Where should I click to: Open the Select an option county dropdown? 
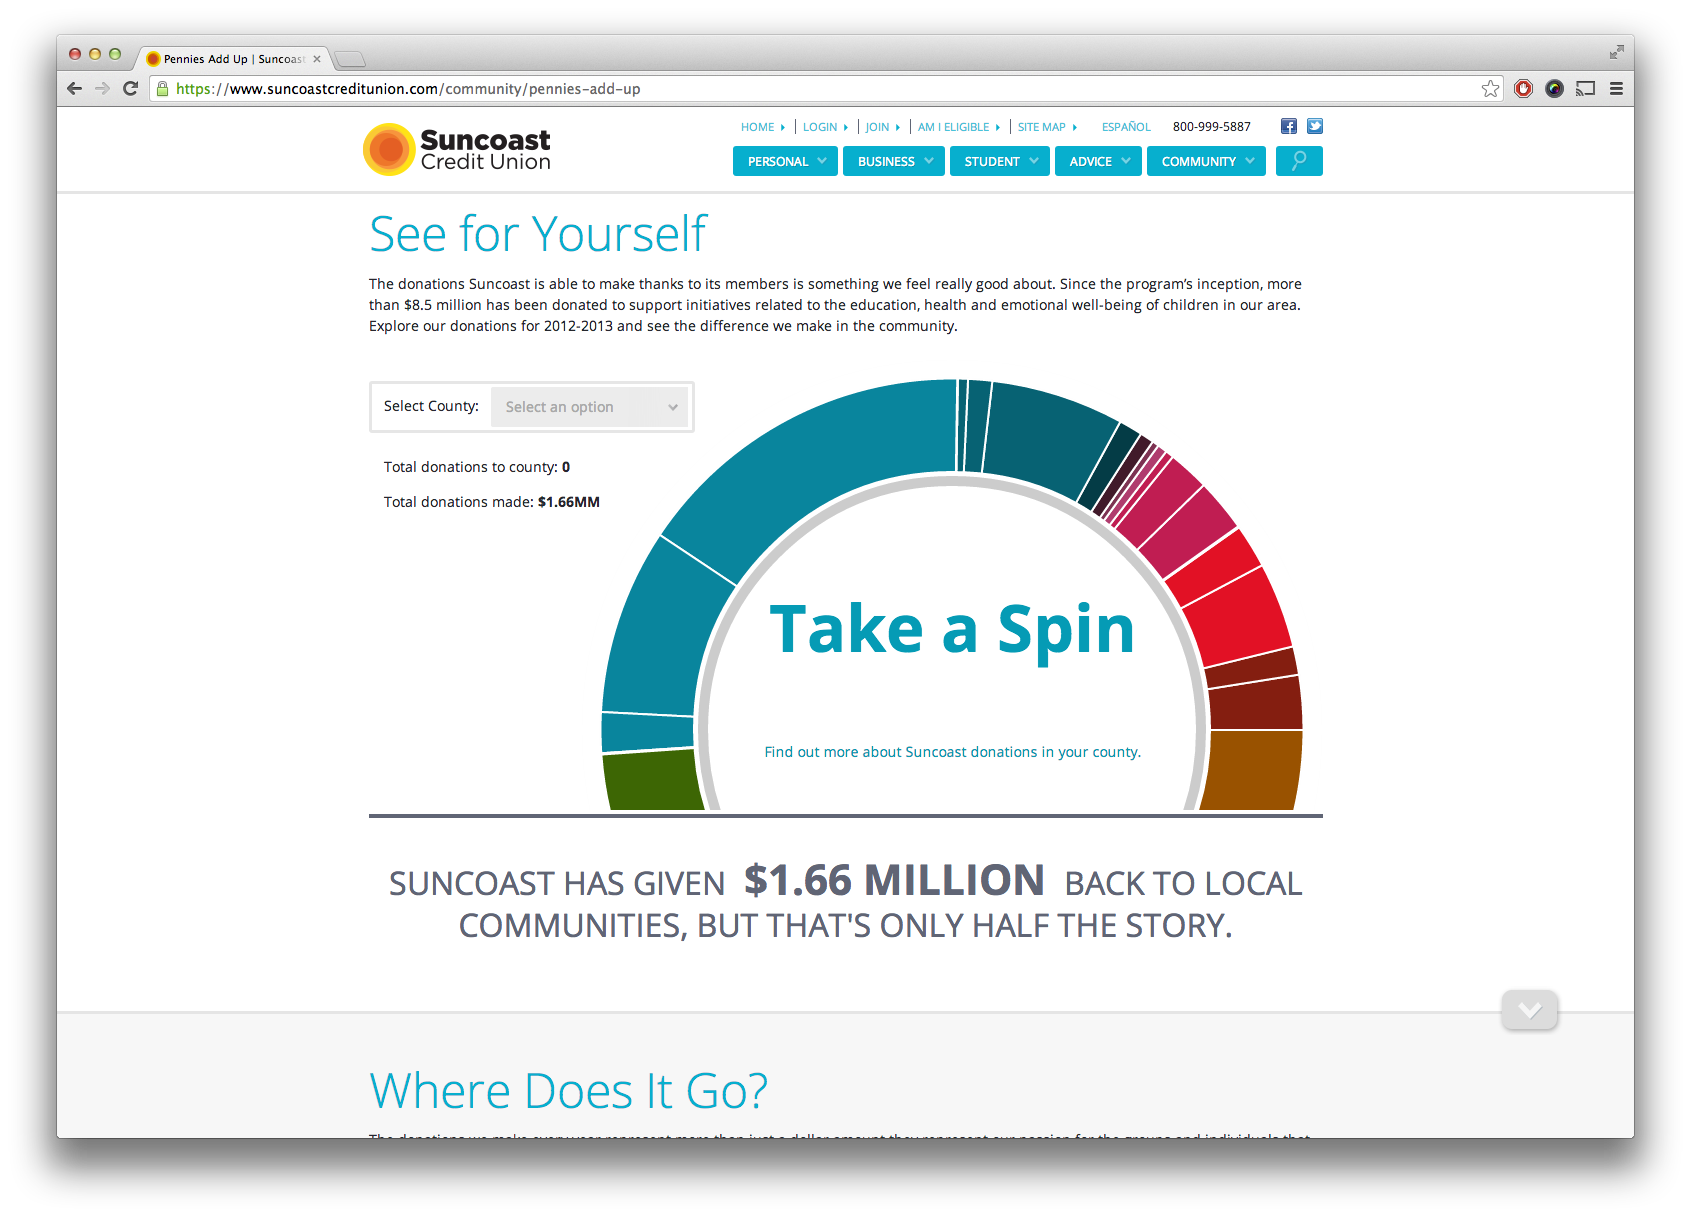click(x=590, y=407)
